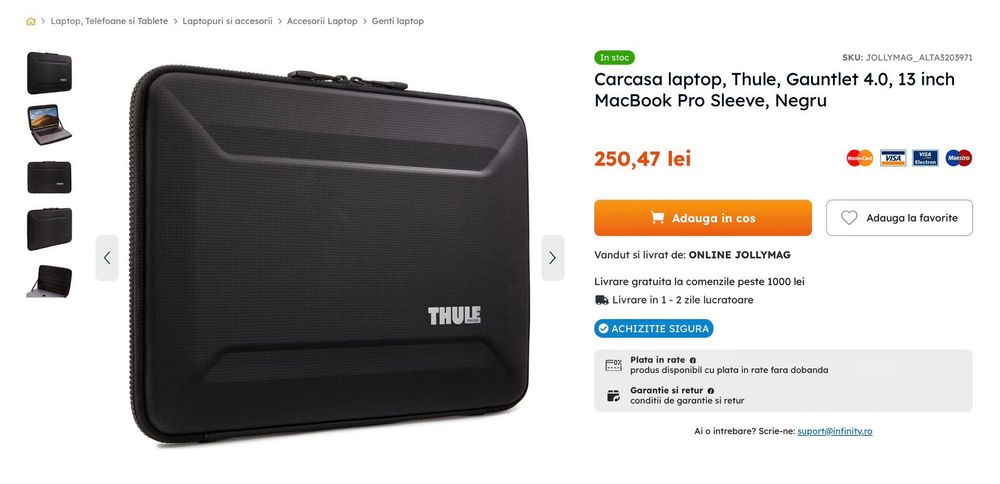1000x484 pixels.
Task: Open Laptopuri si accesorii breadcrumb
Action: click(227, 21)
